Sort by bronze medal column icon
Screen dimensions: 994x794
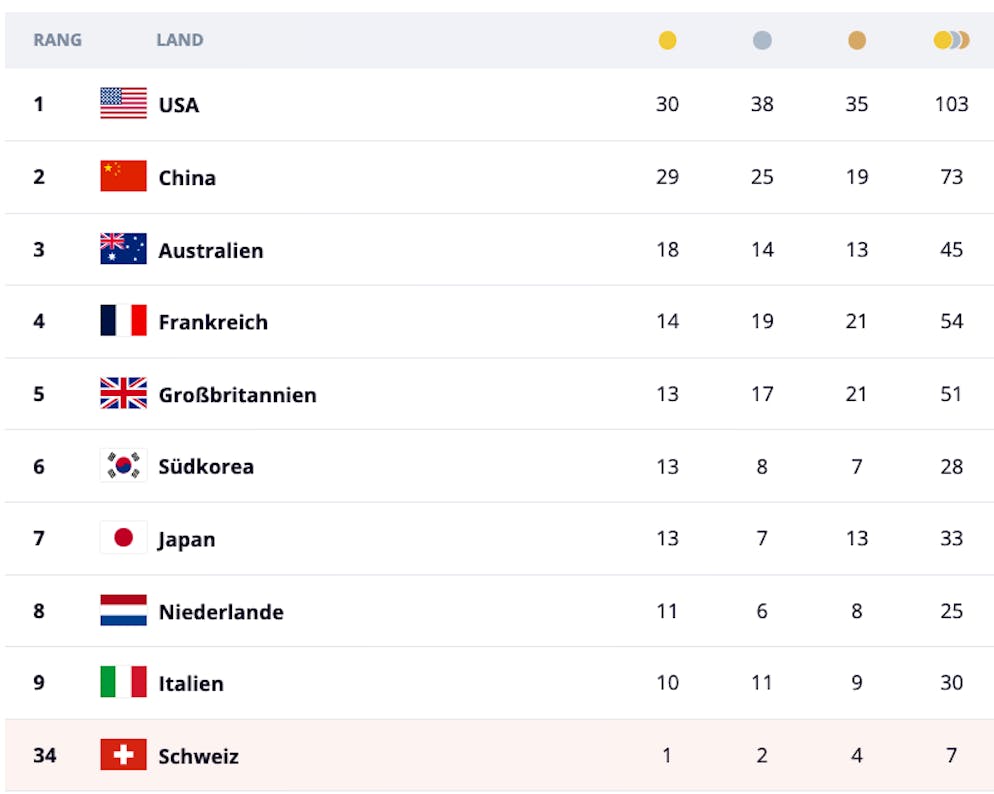(x=857, y=41)
